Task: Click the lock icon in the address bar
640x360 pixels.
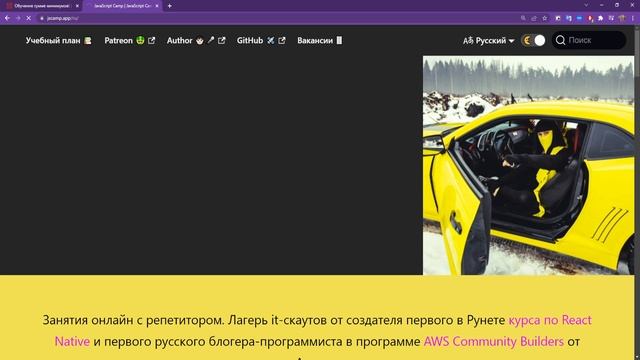Action: click(42, 18)
